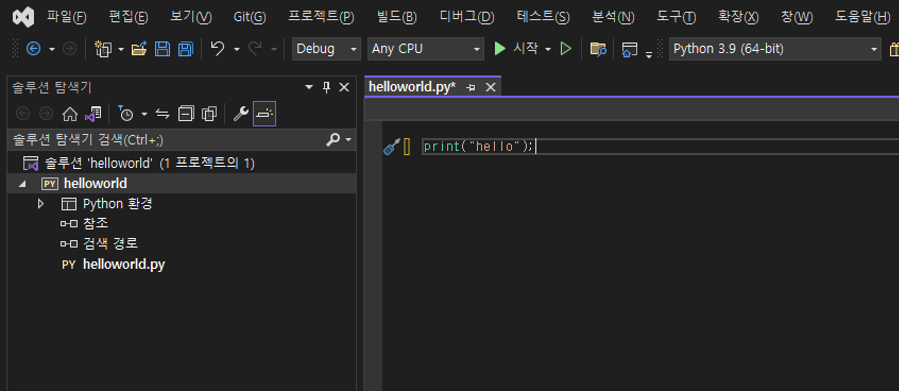Screen dimensions: 899x391
Task: Pin the helloworld.py tab
Action: [x=471, y=88]
